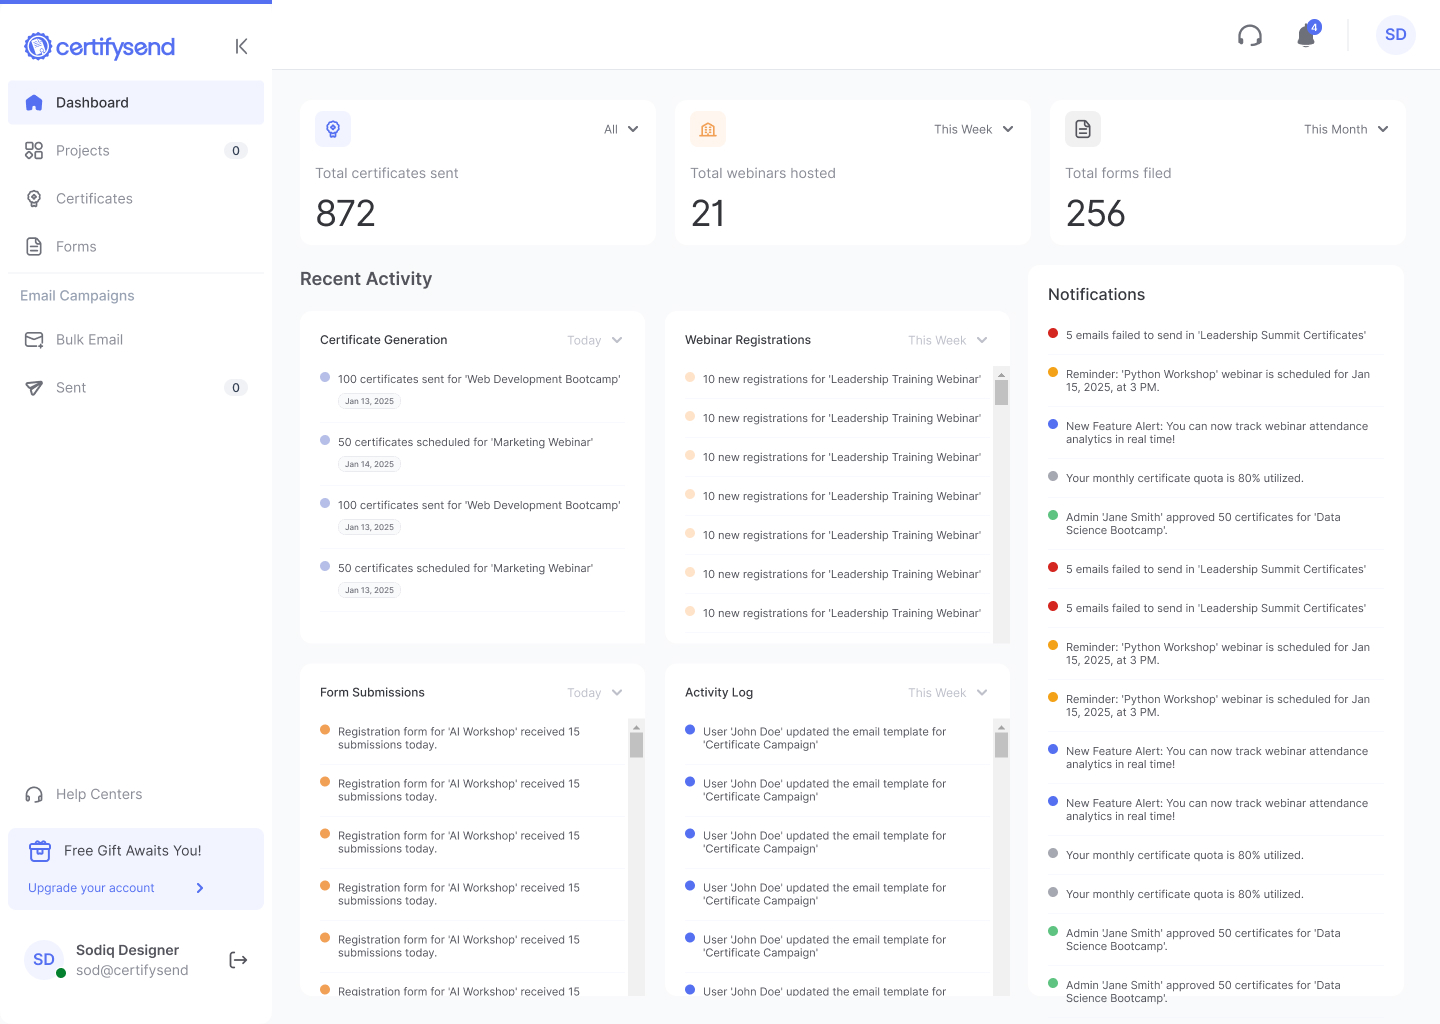
Task: Click the Free Gift Awaits You banner title
Action: click(x=133, y=851)
